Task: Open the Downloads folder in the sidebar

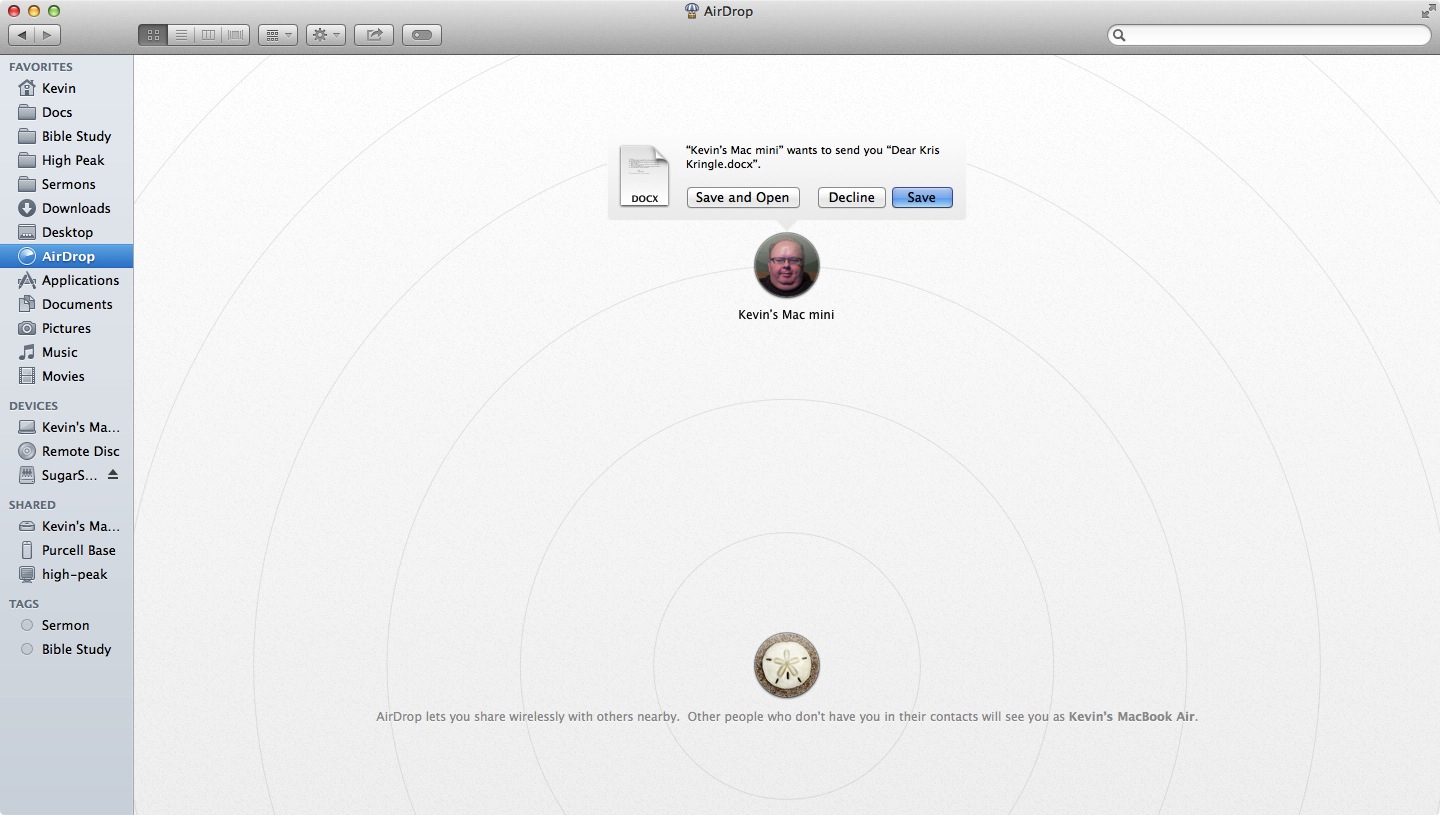Action: point(74,208)
